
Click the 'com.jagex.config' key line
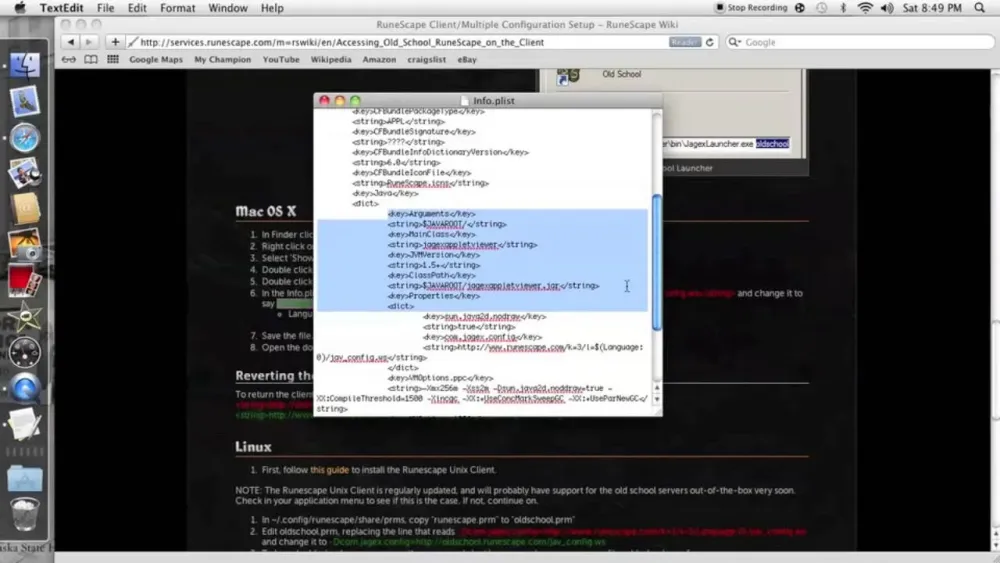[x=482, y=337]
